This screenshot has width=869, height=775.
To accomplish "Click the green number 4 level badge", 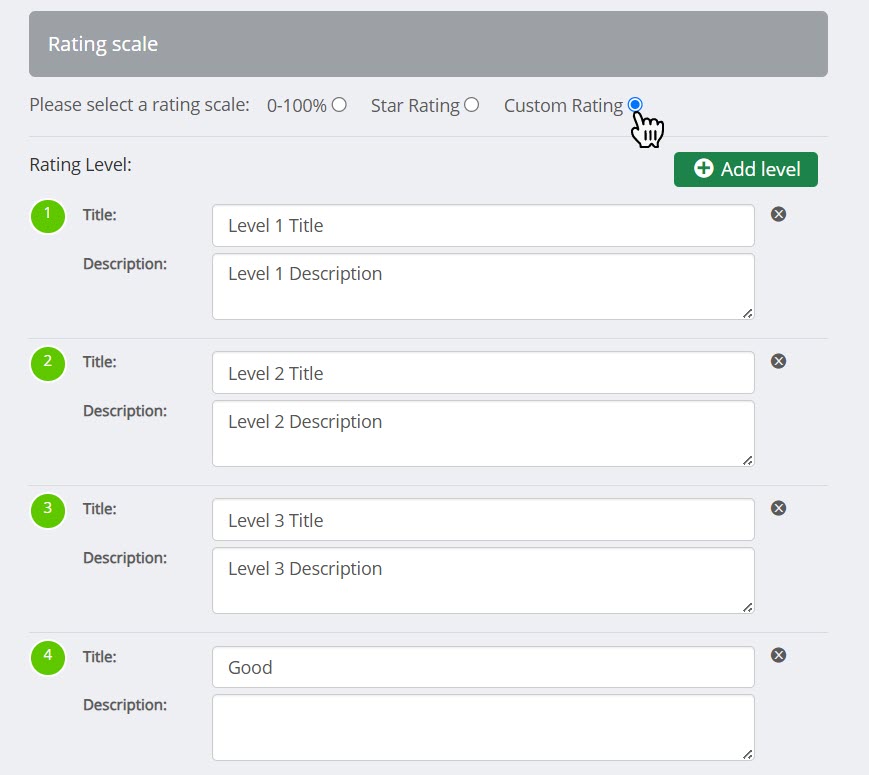I will [48, 657].
